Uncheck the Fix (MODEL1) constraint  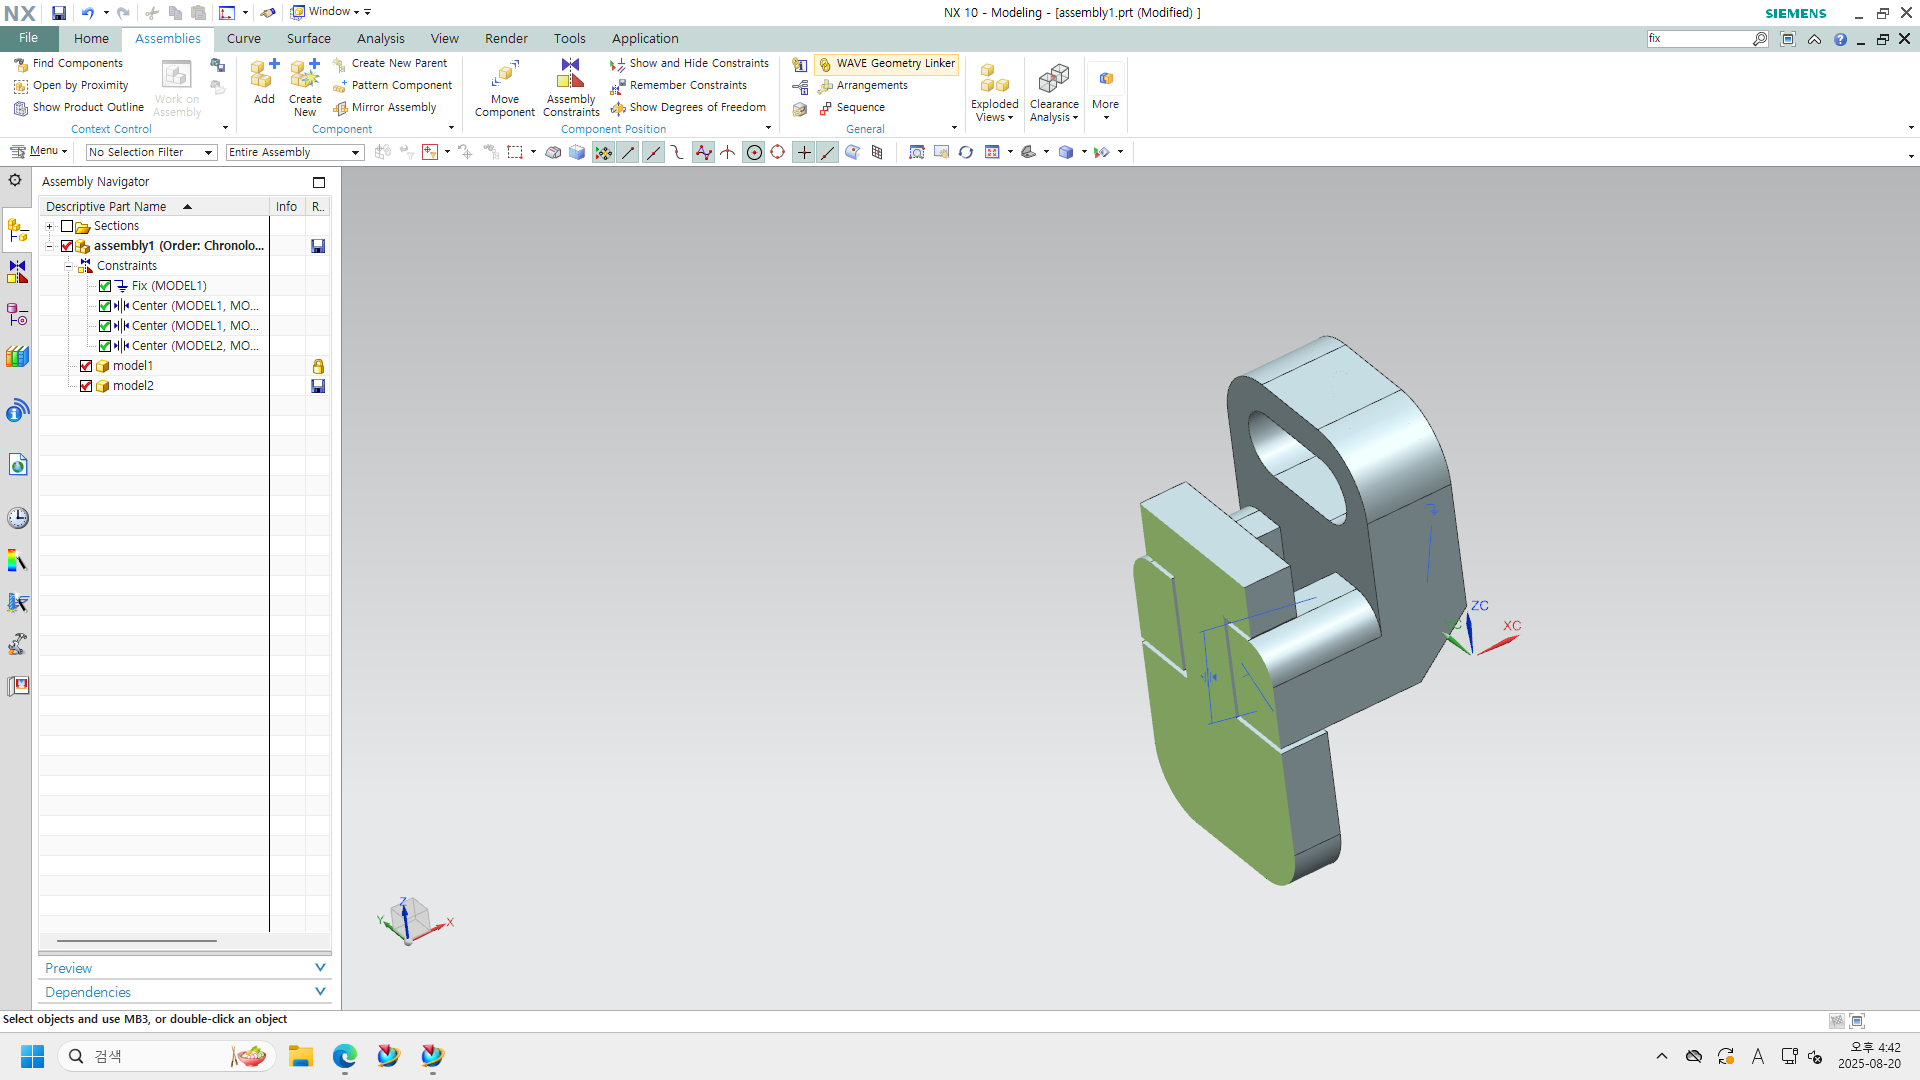coord(105,286)
